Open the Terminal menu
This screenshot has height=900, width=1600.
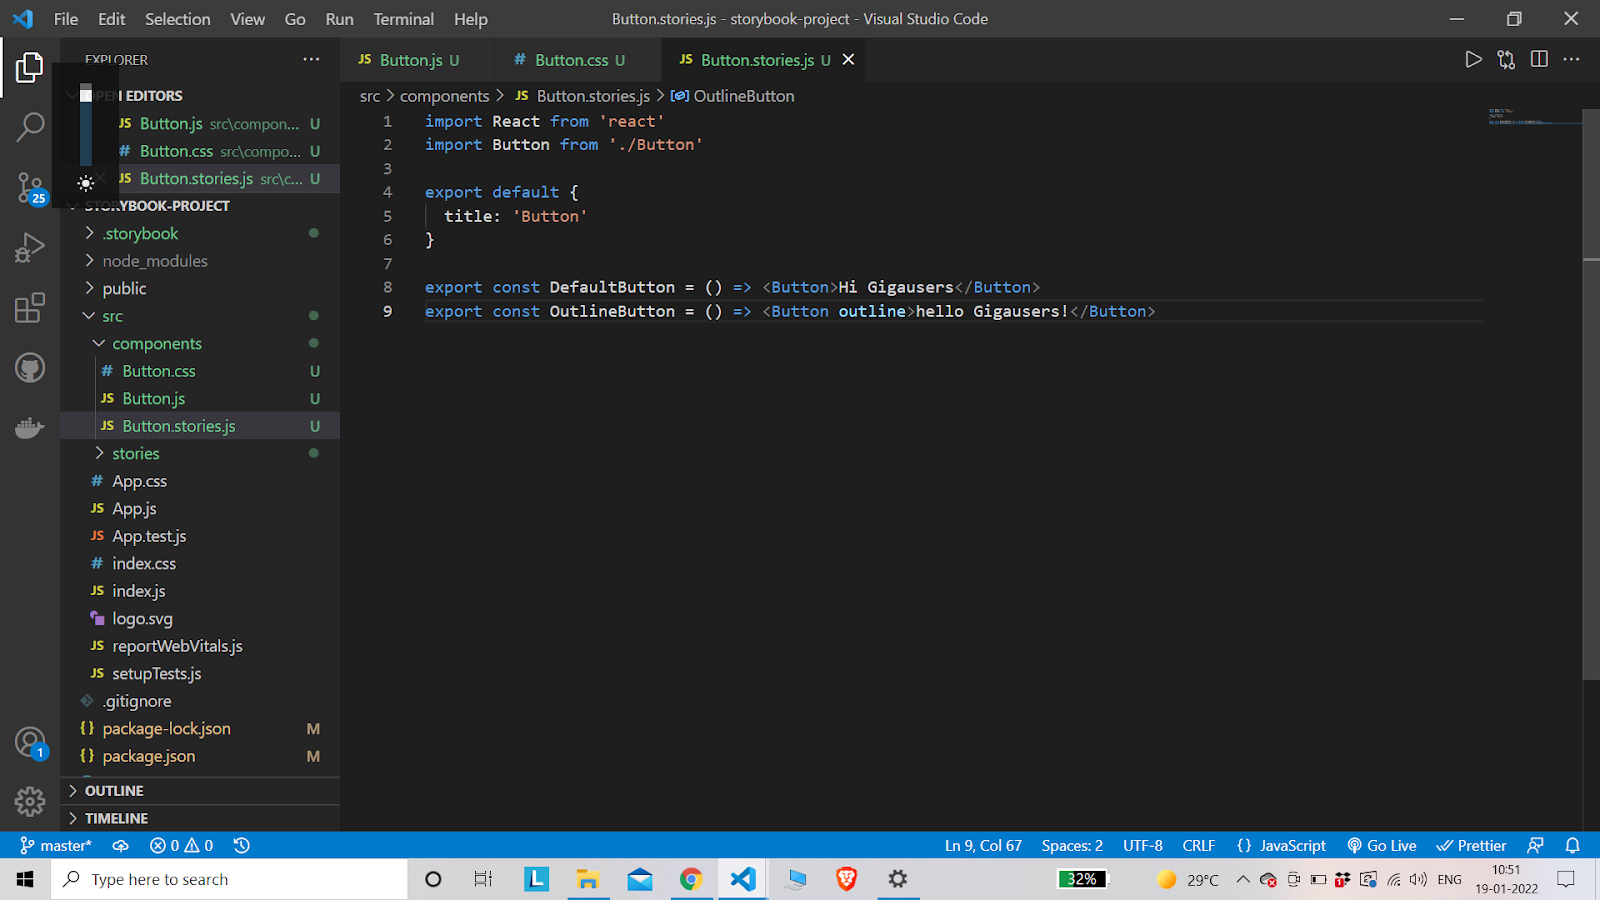point(403,19)
